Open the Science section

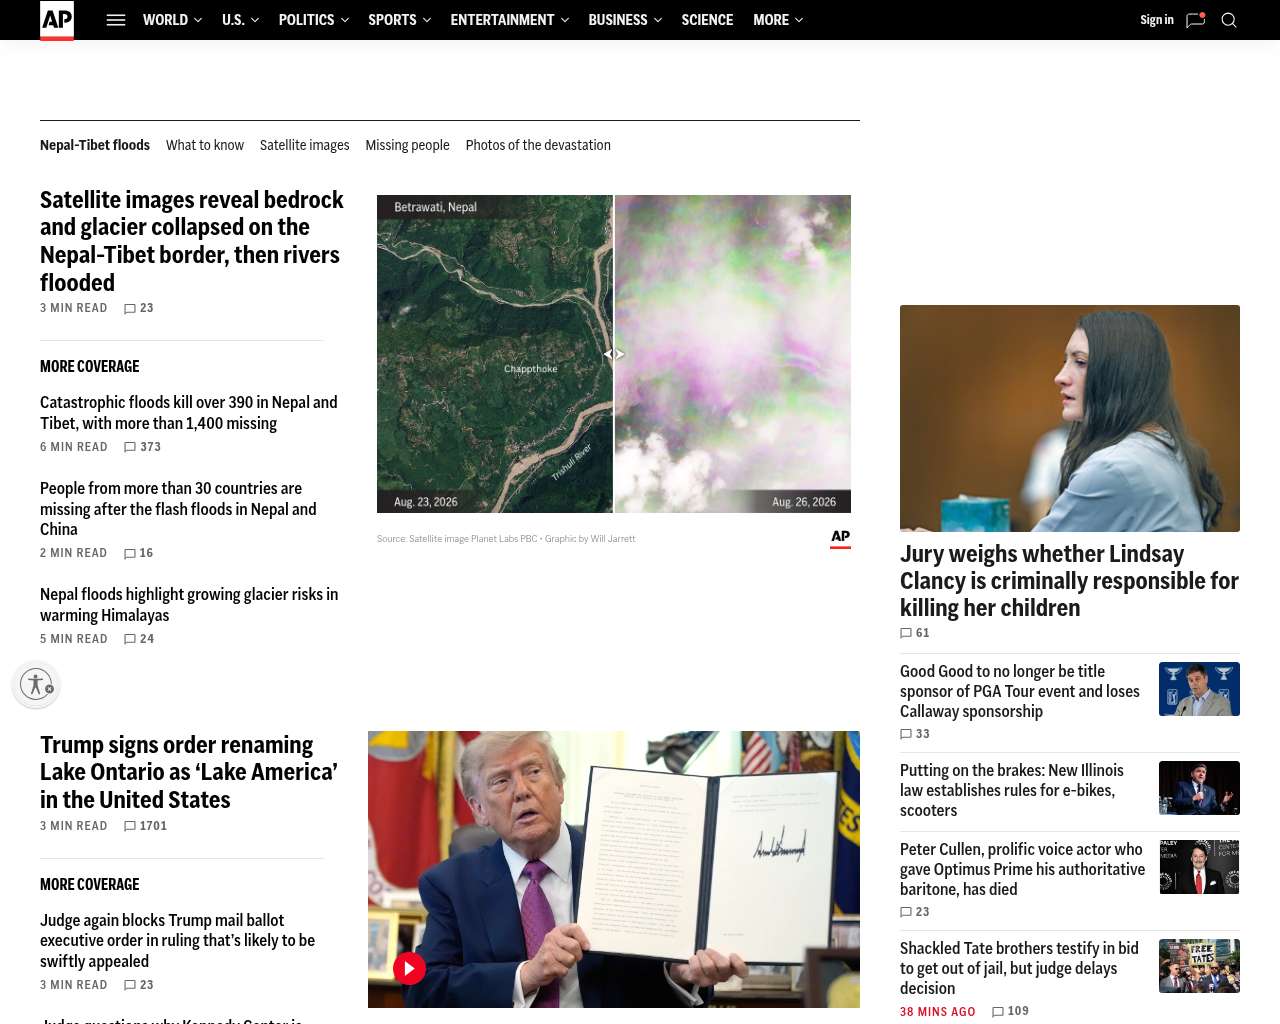(707, 20)
